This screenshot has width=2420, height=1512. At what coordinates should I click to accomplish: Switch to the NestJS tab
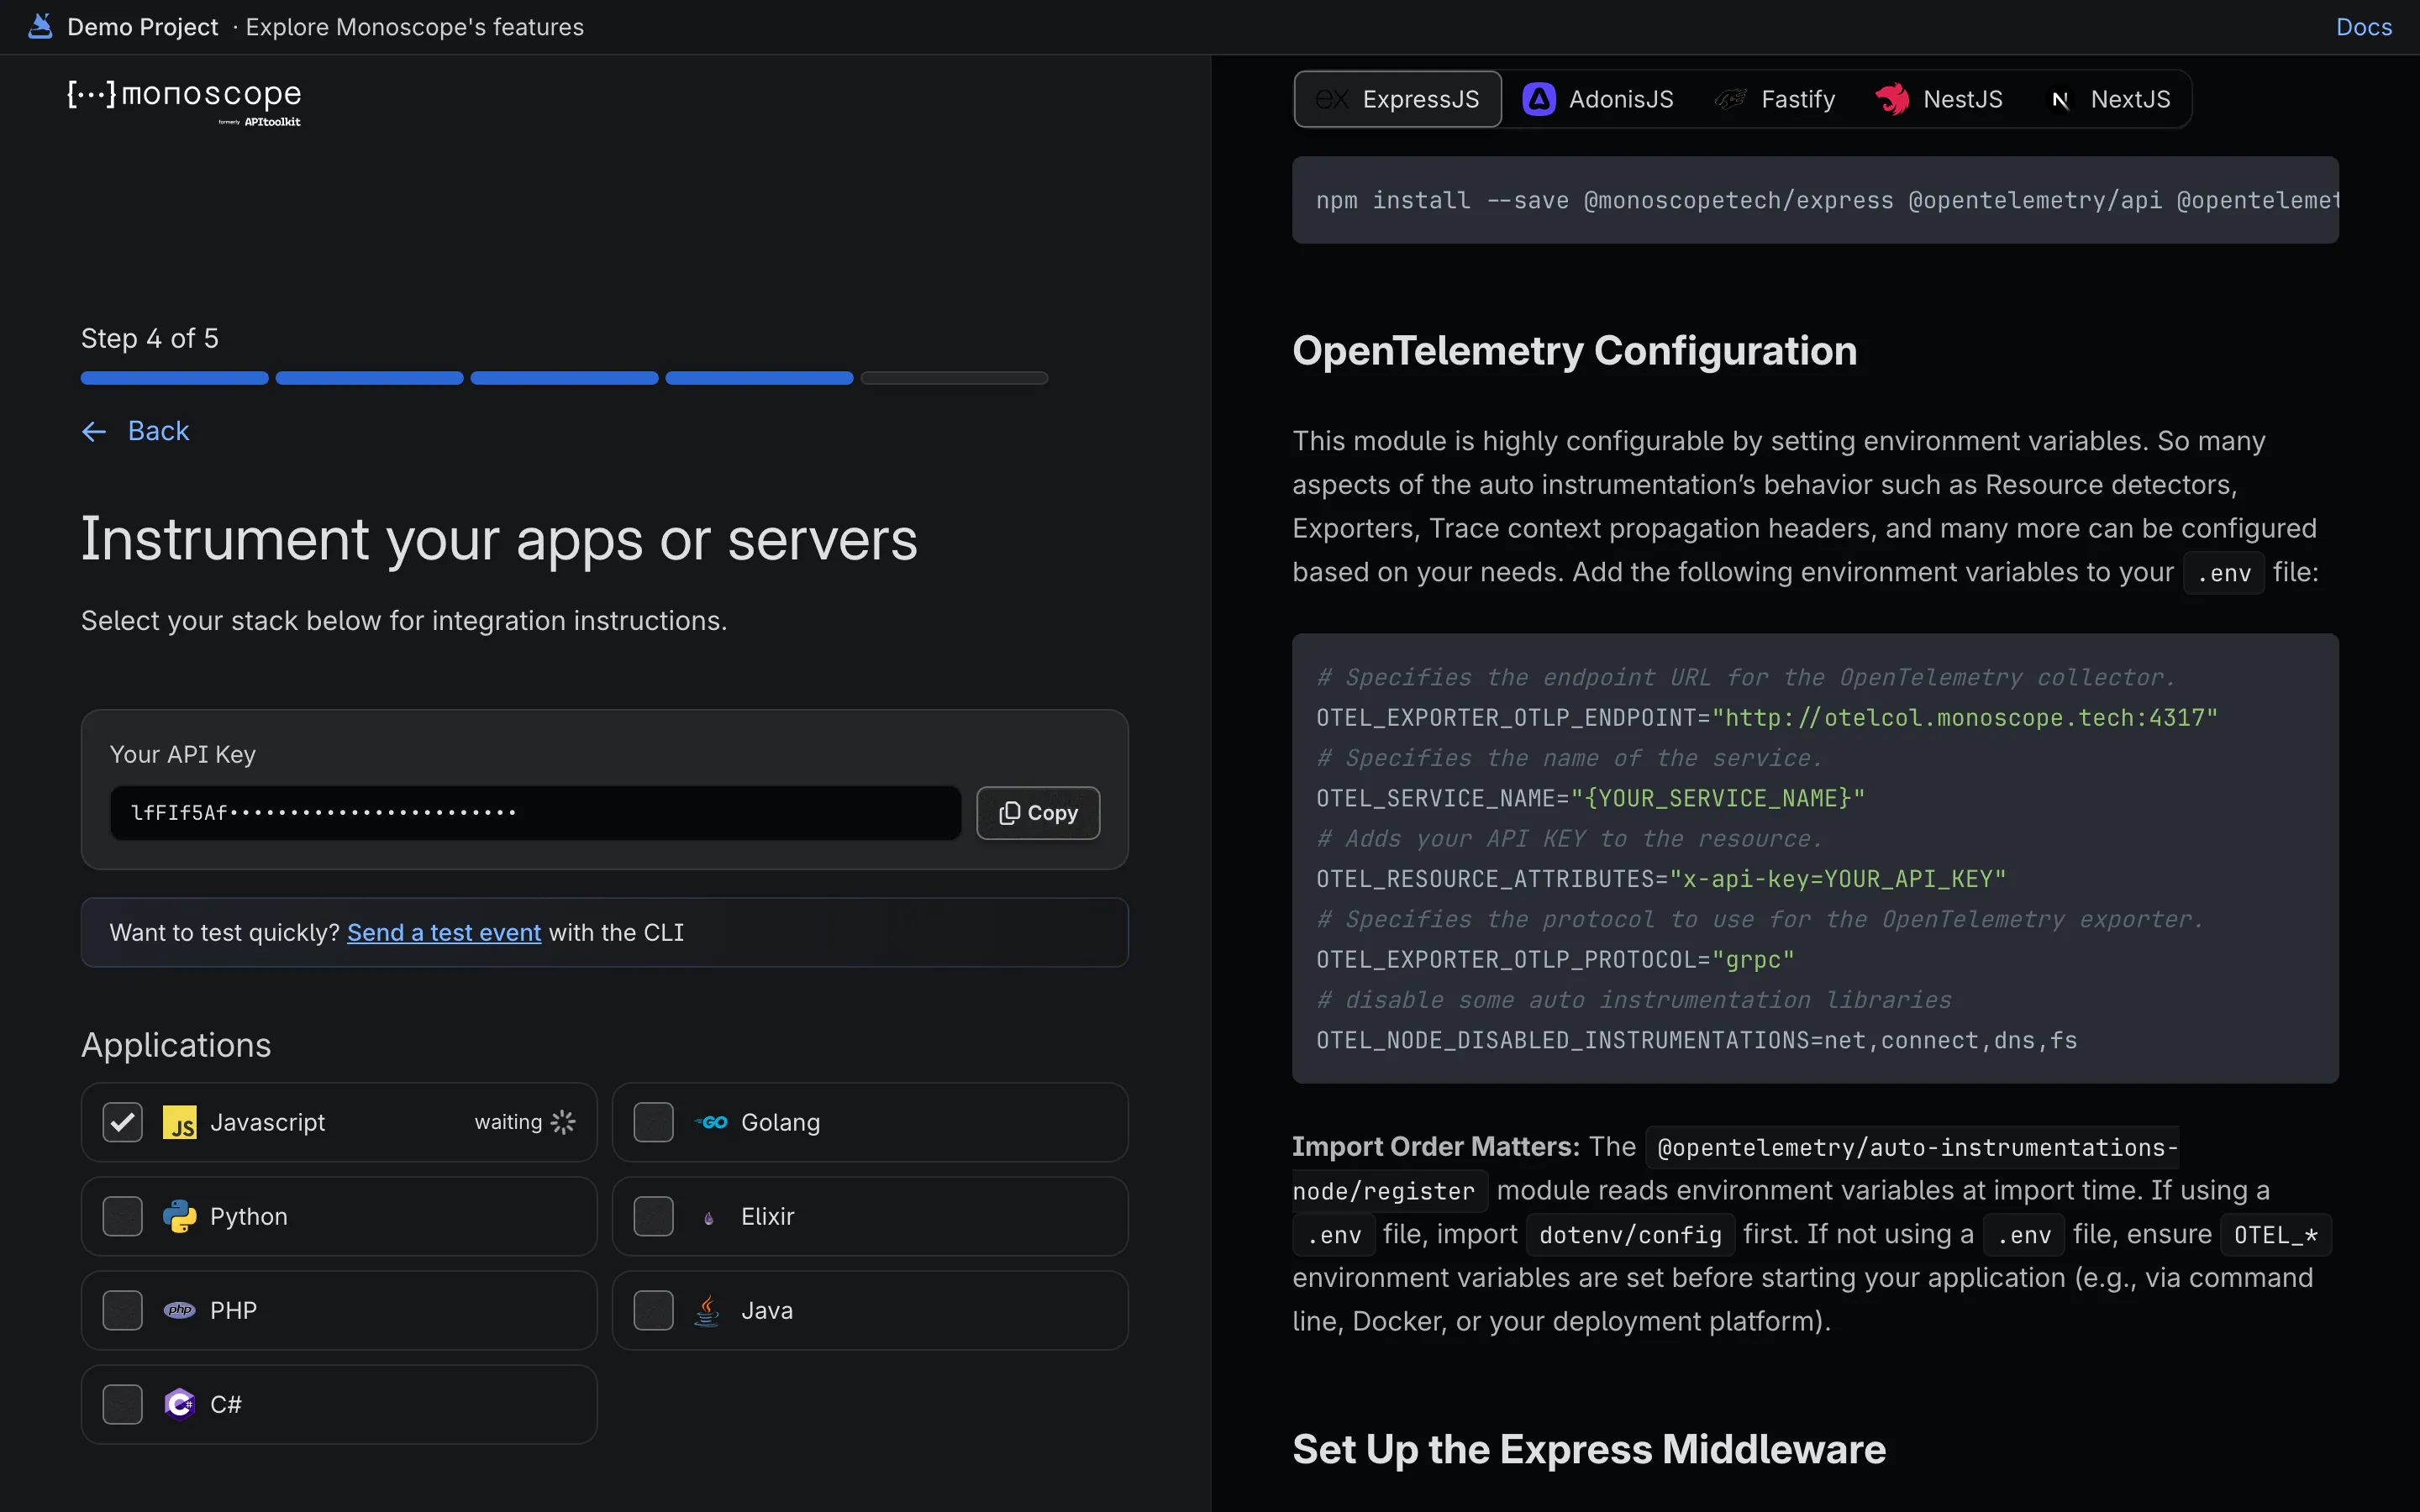[1939, 99]
